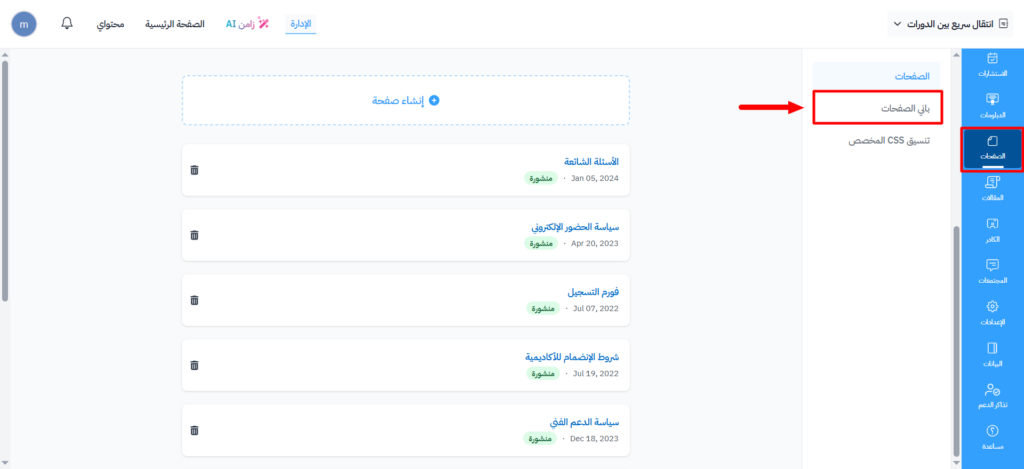Remove فورم التسجيل using its trash icon
Image resolution: width=1024 pixels, height=469 pixels.
pyautogui.click(x=194, y=300)
